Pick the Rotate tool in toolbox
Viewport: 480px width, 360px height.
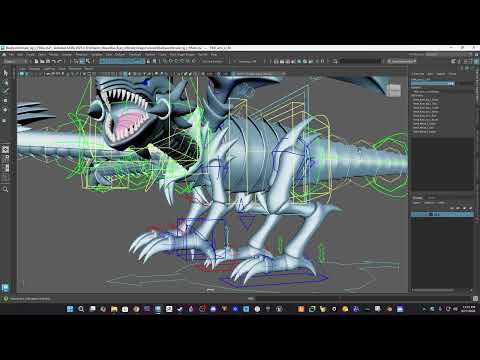pos(6,110)
